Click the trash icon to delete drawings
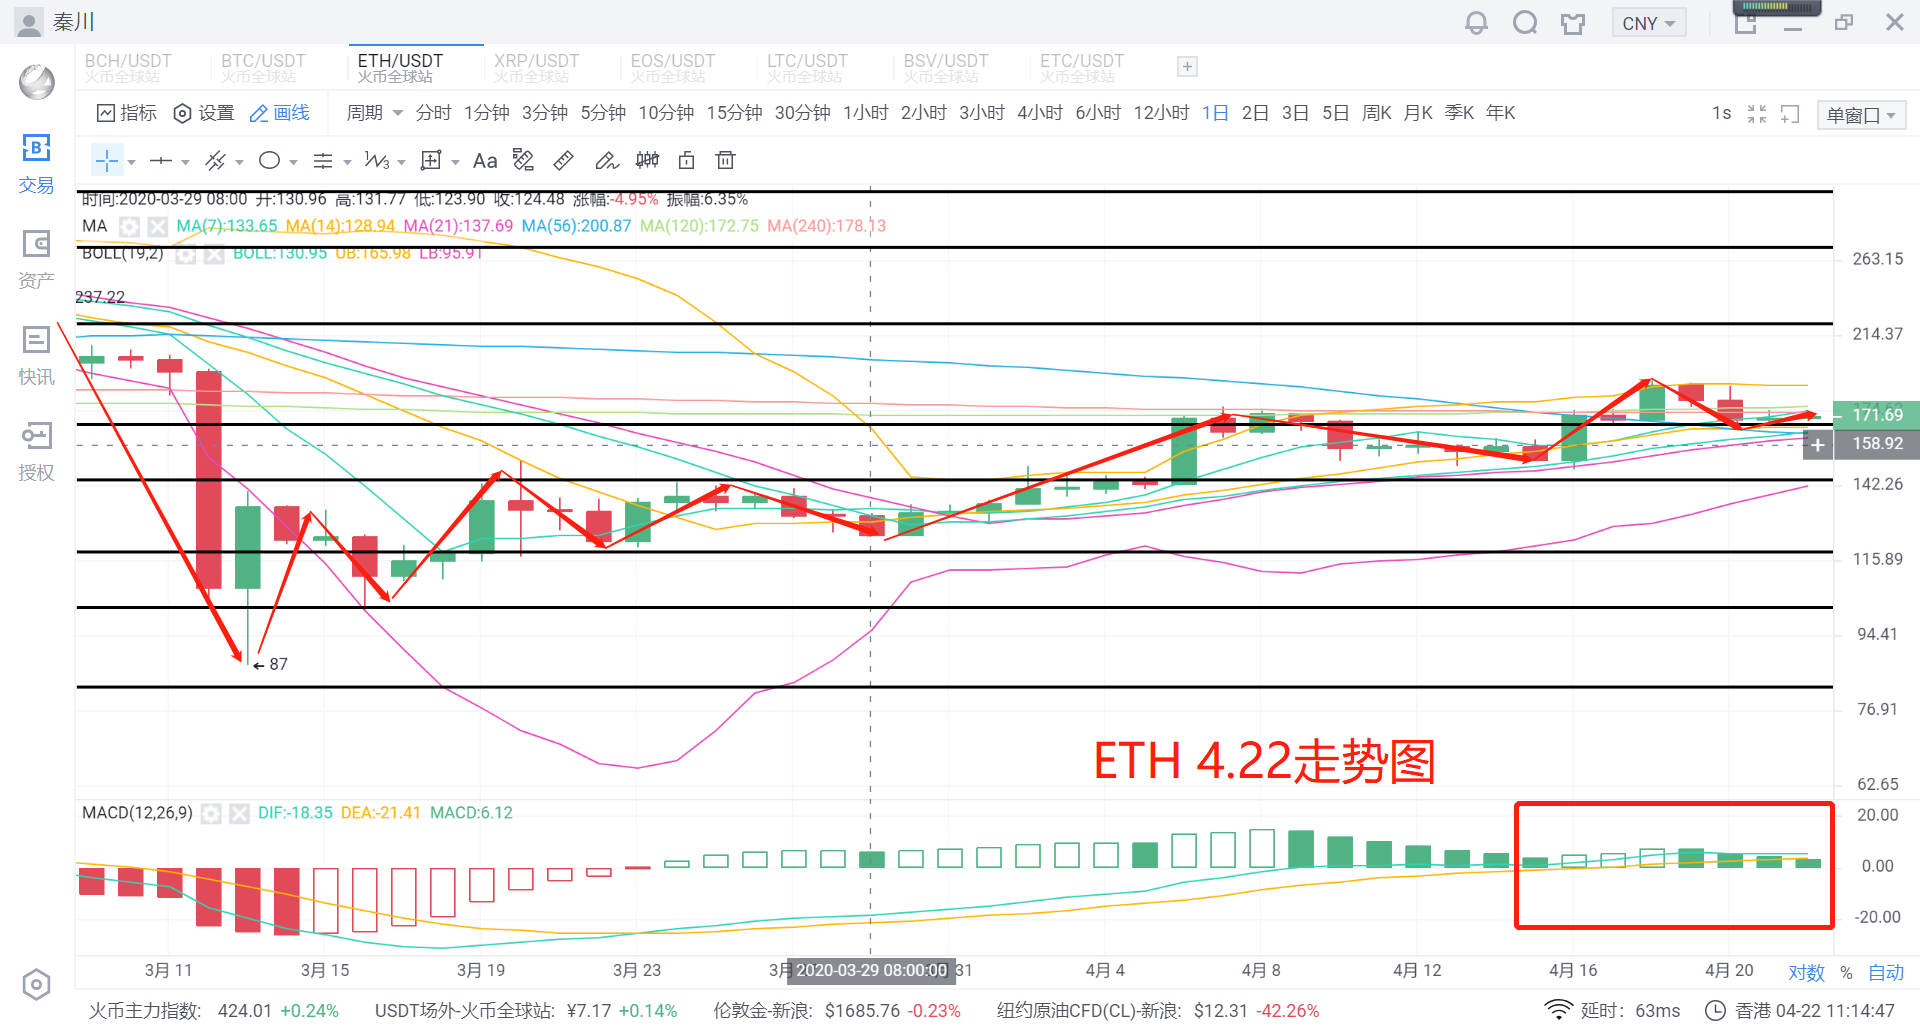 tap(726, 161)
